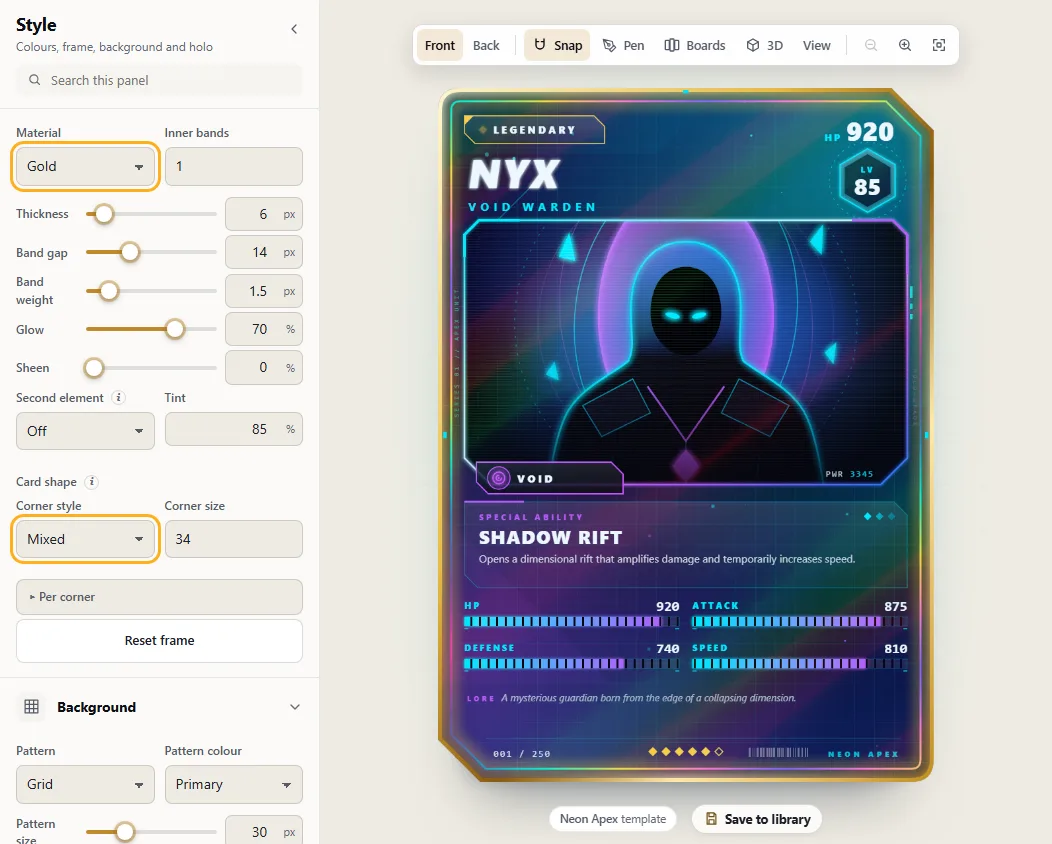Click the zoom in magnifier icon
The height and width of the screenshot is (844, 1052).
(904, 45)
